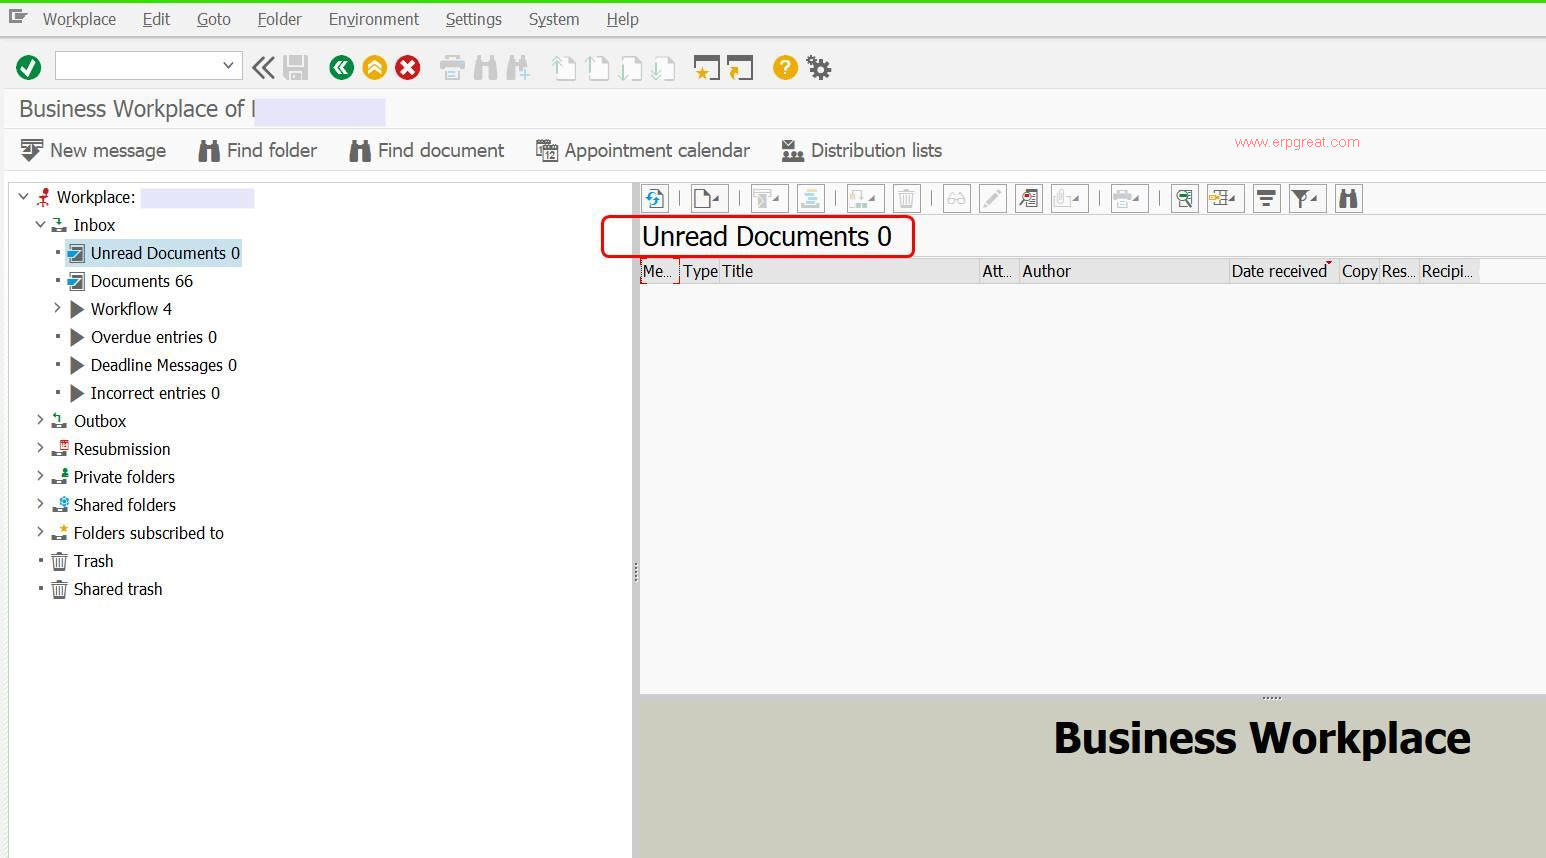This screenshot has width=1546, height=858.
Task: Collapse the Inbox tree node
Action: 40,225
